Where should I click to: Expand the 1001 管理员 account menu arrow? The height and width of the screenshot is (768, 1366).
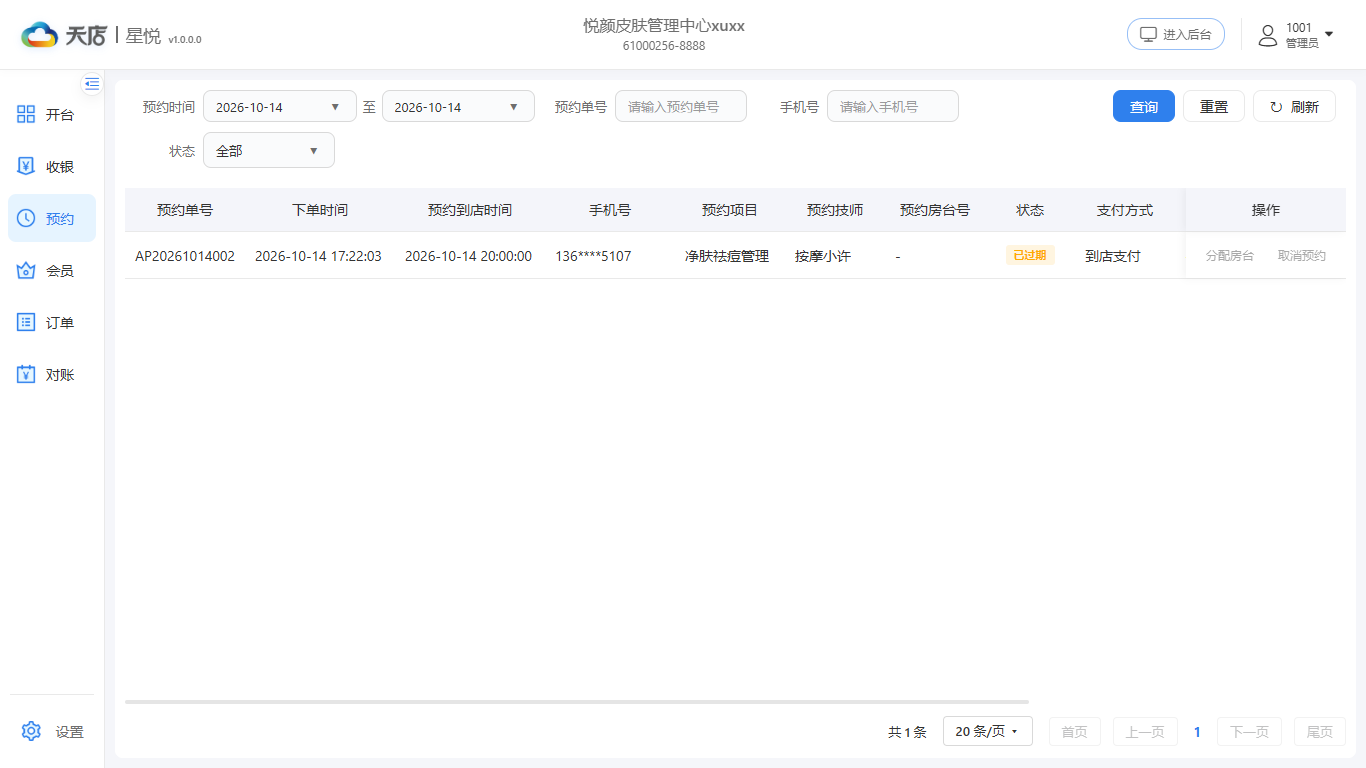coord(1329,35)
